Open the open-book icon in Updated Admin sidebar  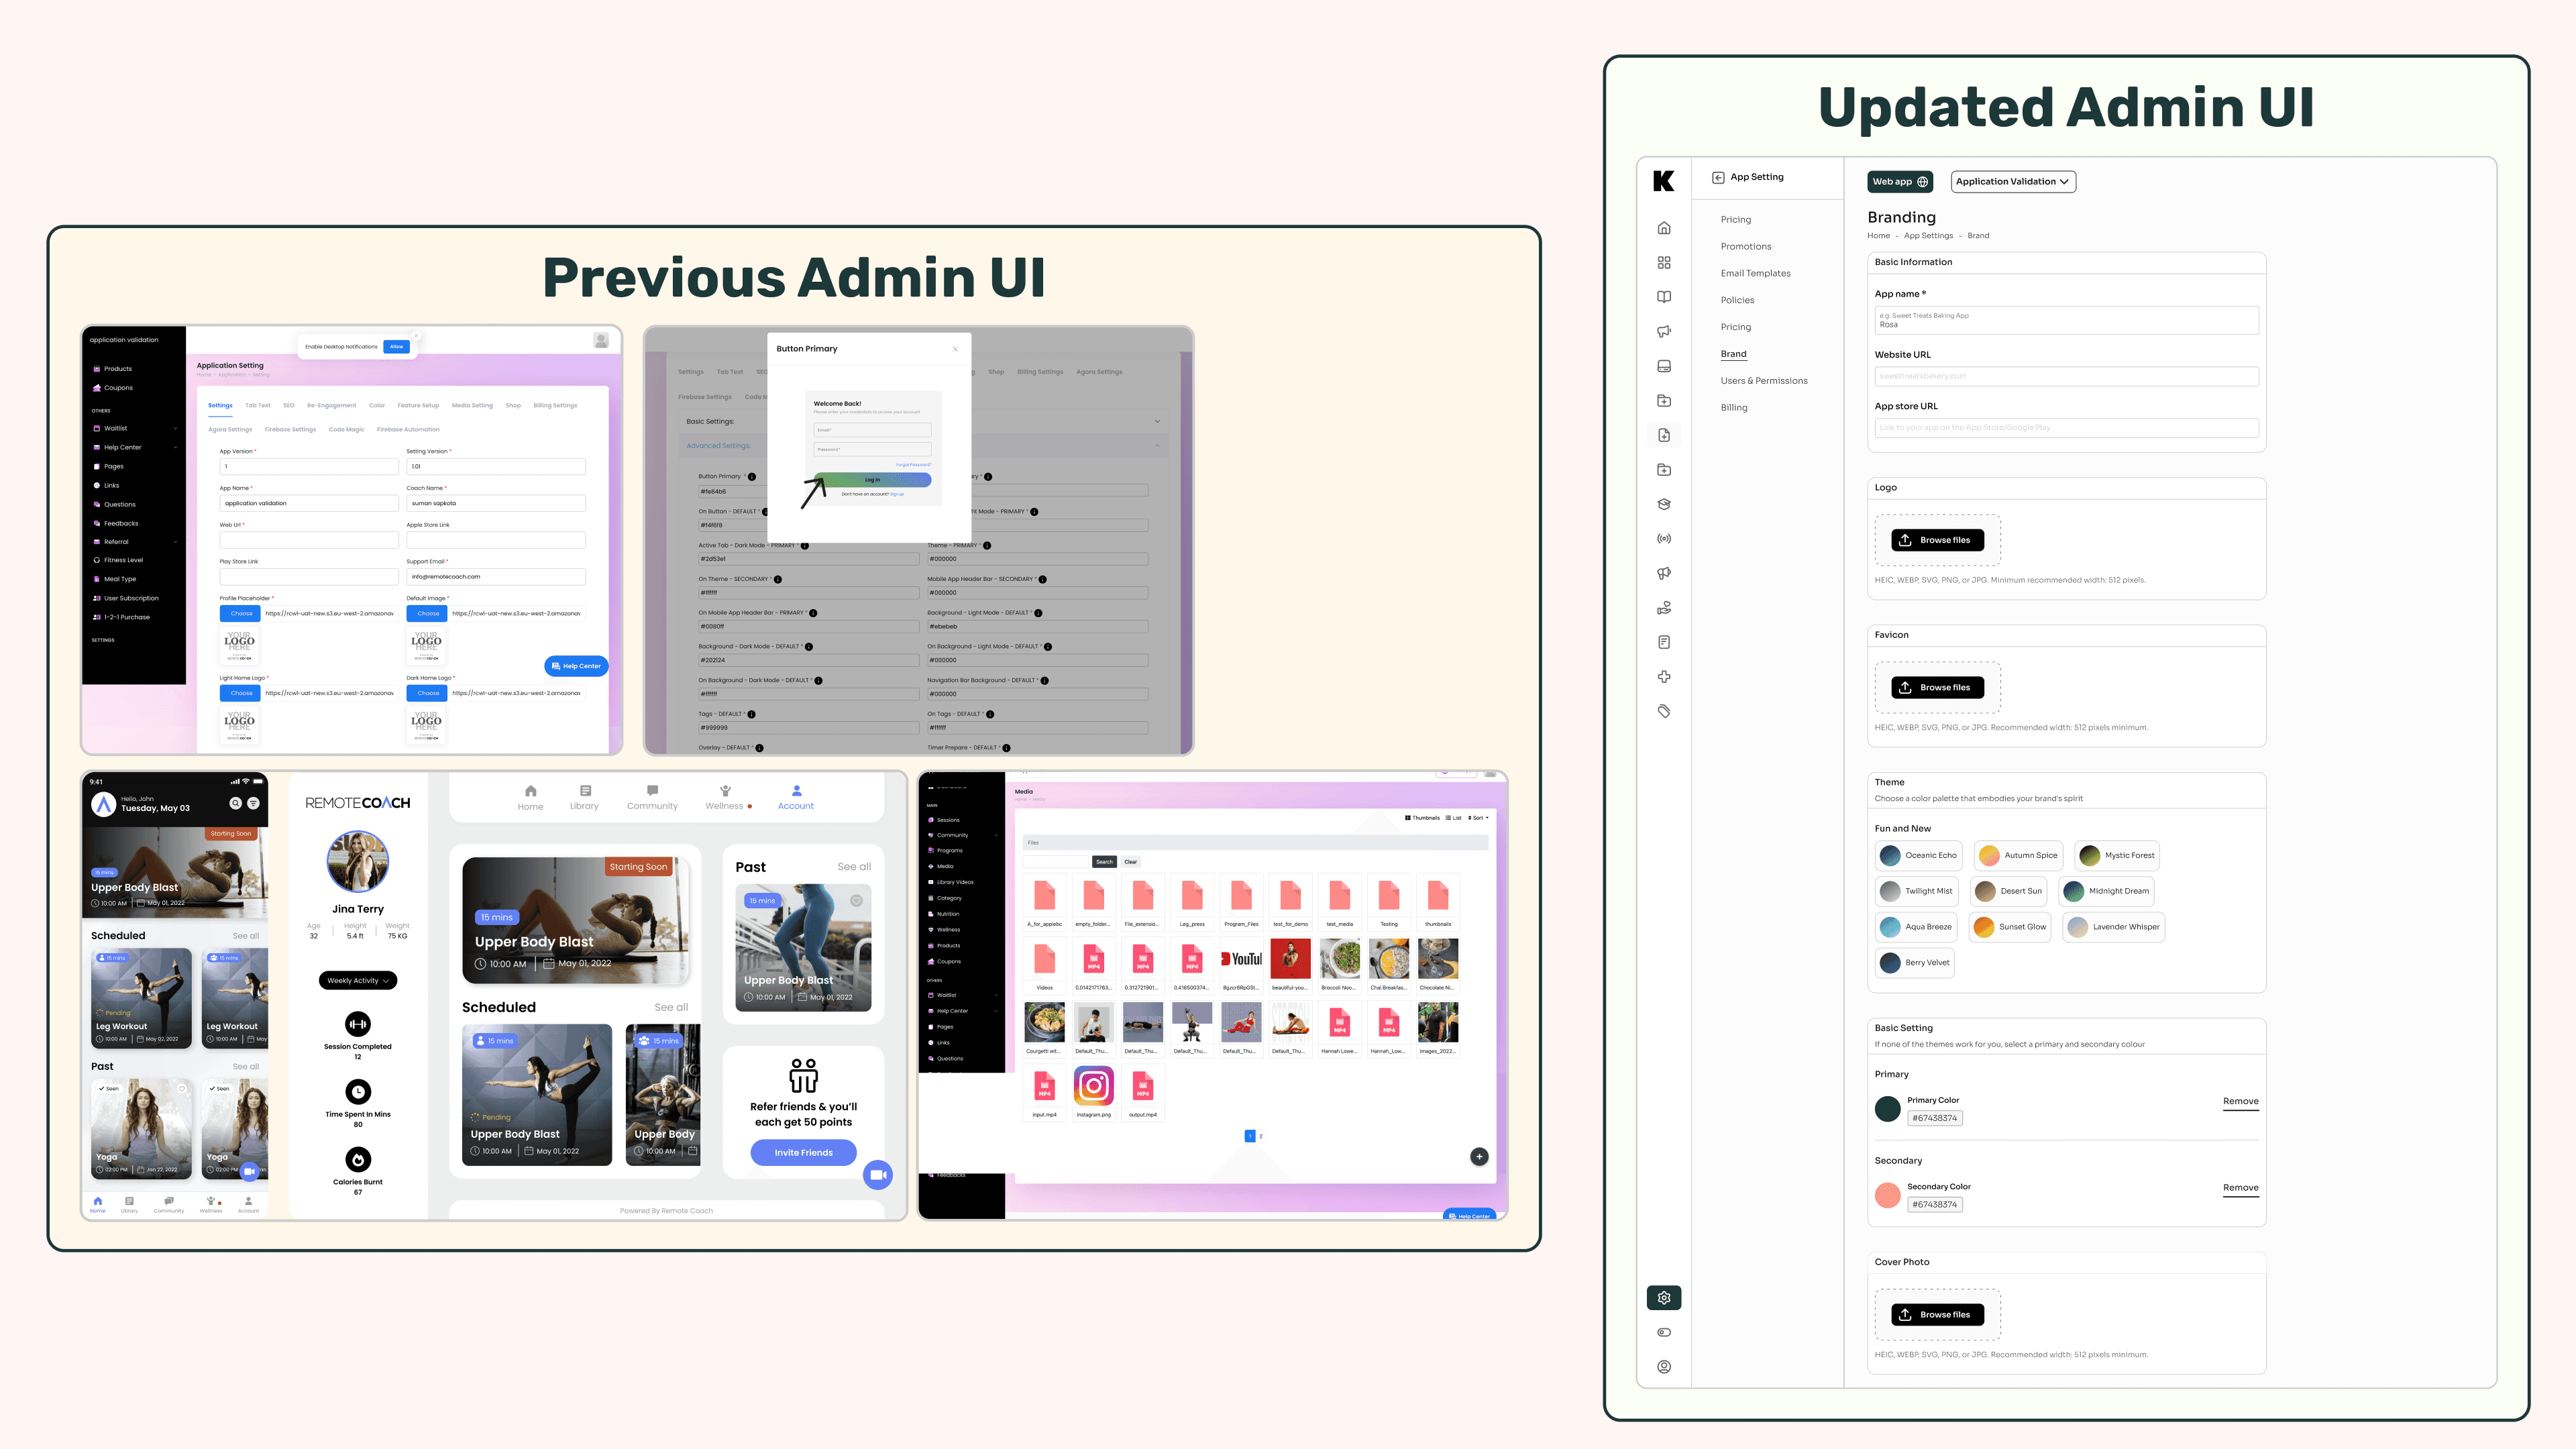click(x=1664, y=297)
